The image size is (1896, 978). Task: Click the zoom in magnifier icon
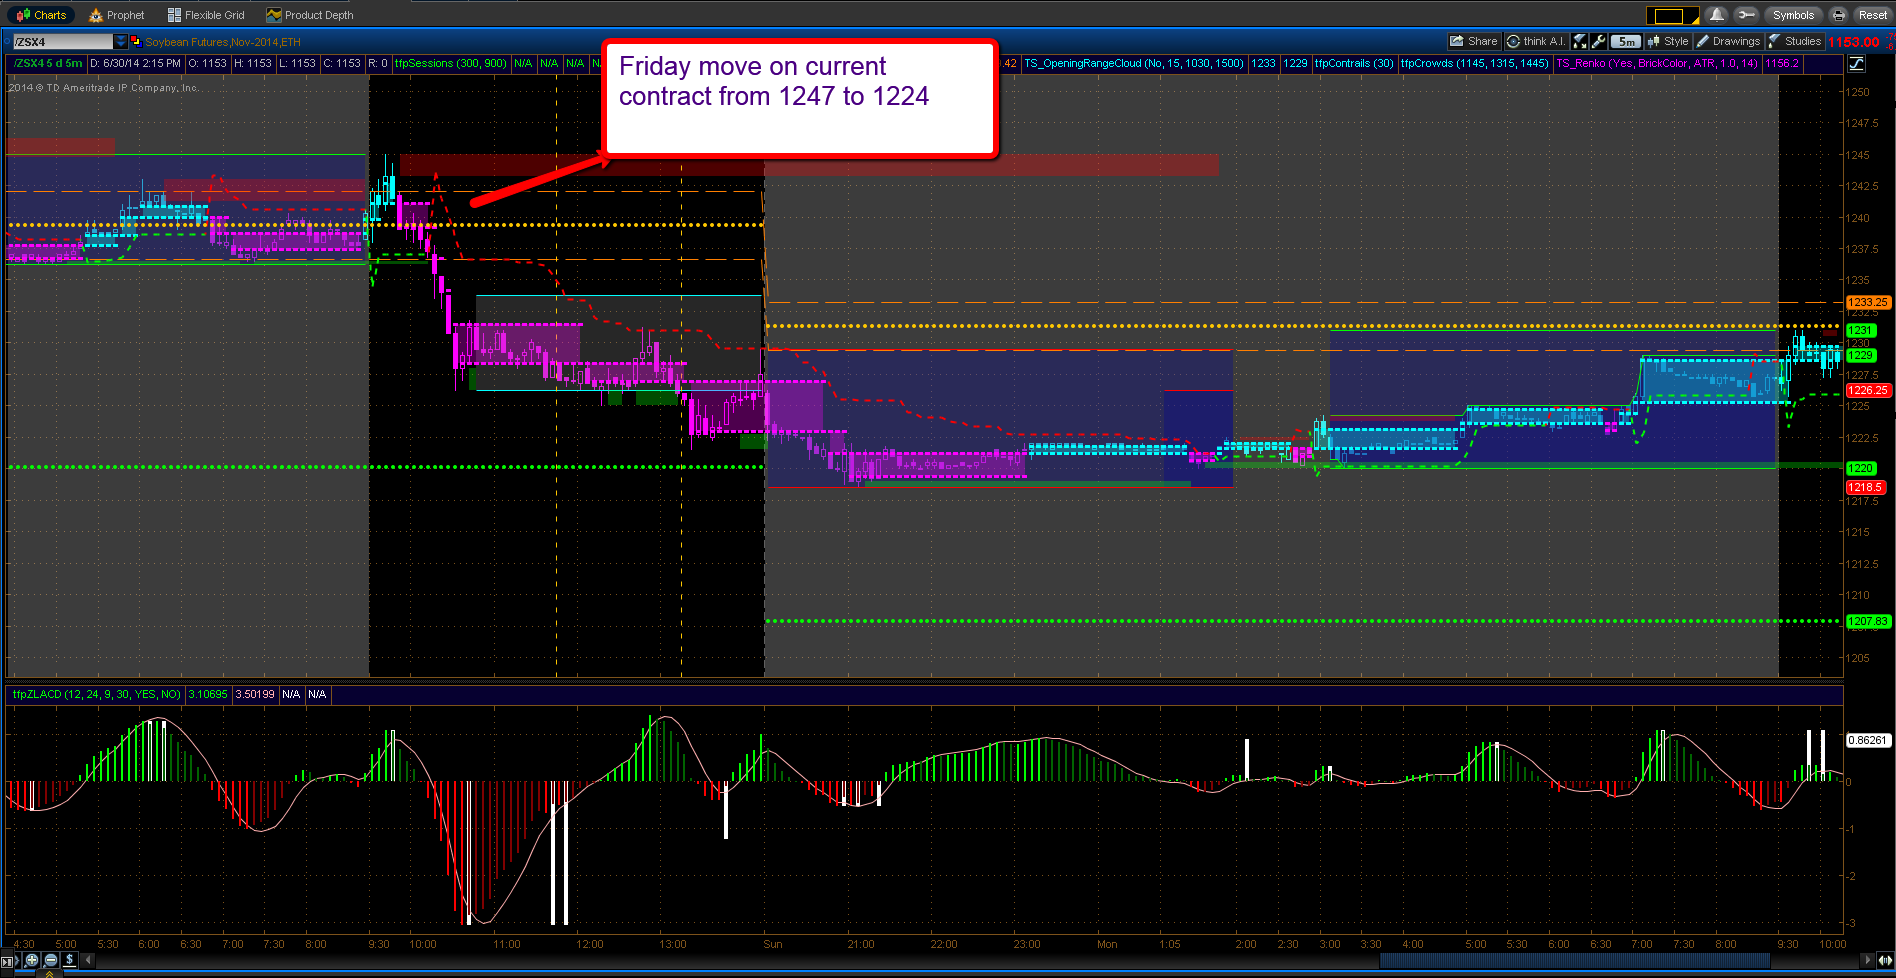click(32, 960)
